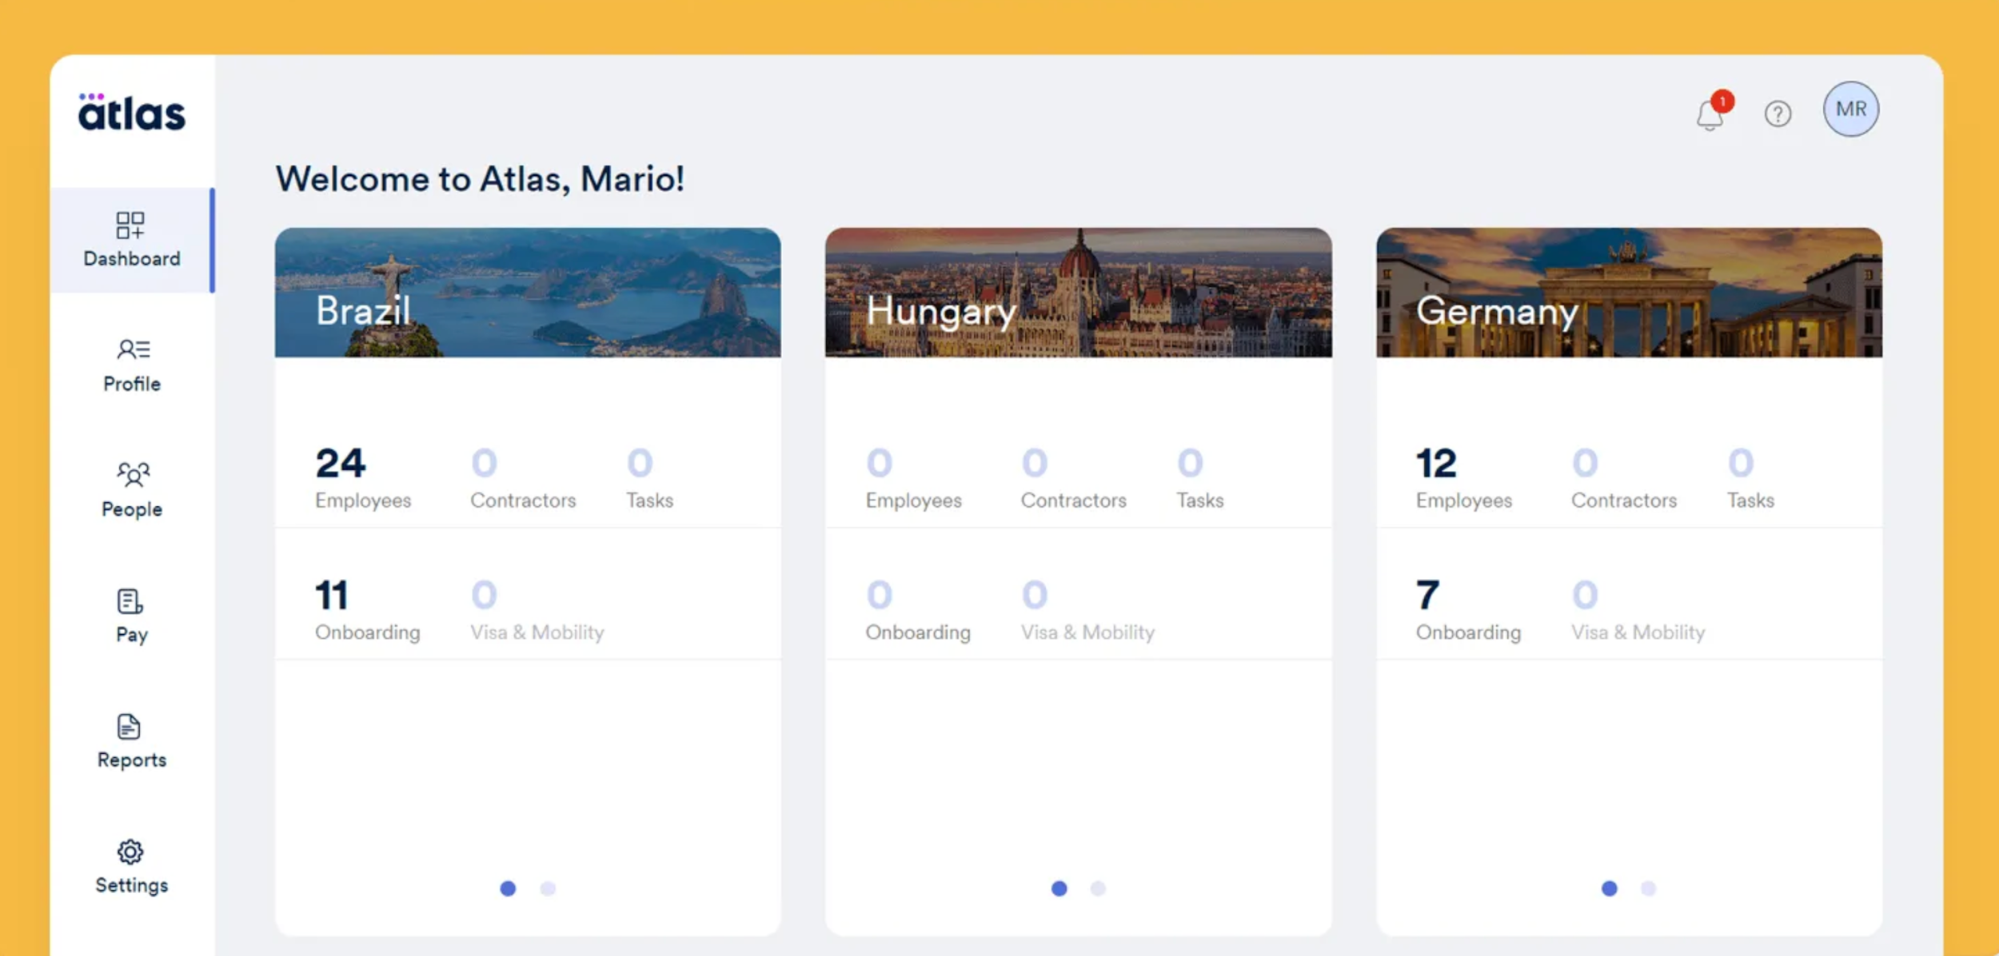Open the Germany country card header
The height and width of the screenshot is (956, 1999).
click(1629, 291)
